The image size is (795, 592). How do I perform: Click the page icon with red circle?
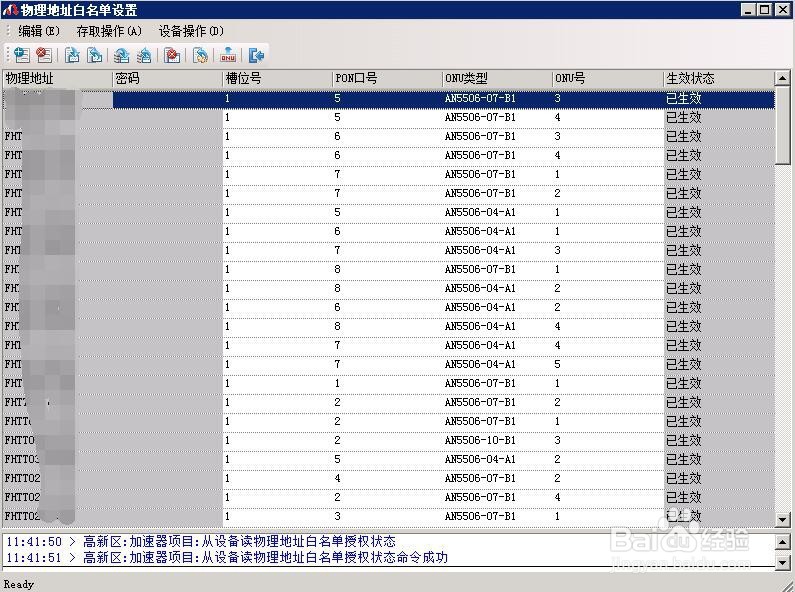point(172,55)
